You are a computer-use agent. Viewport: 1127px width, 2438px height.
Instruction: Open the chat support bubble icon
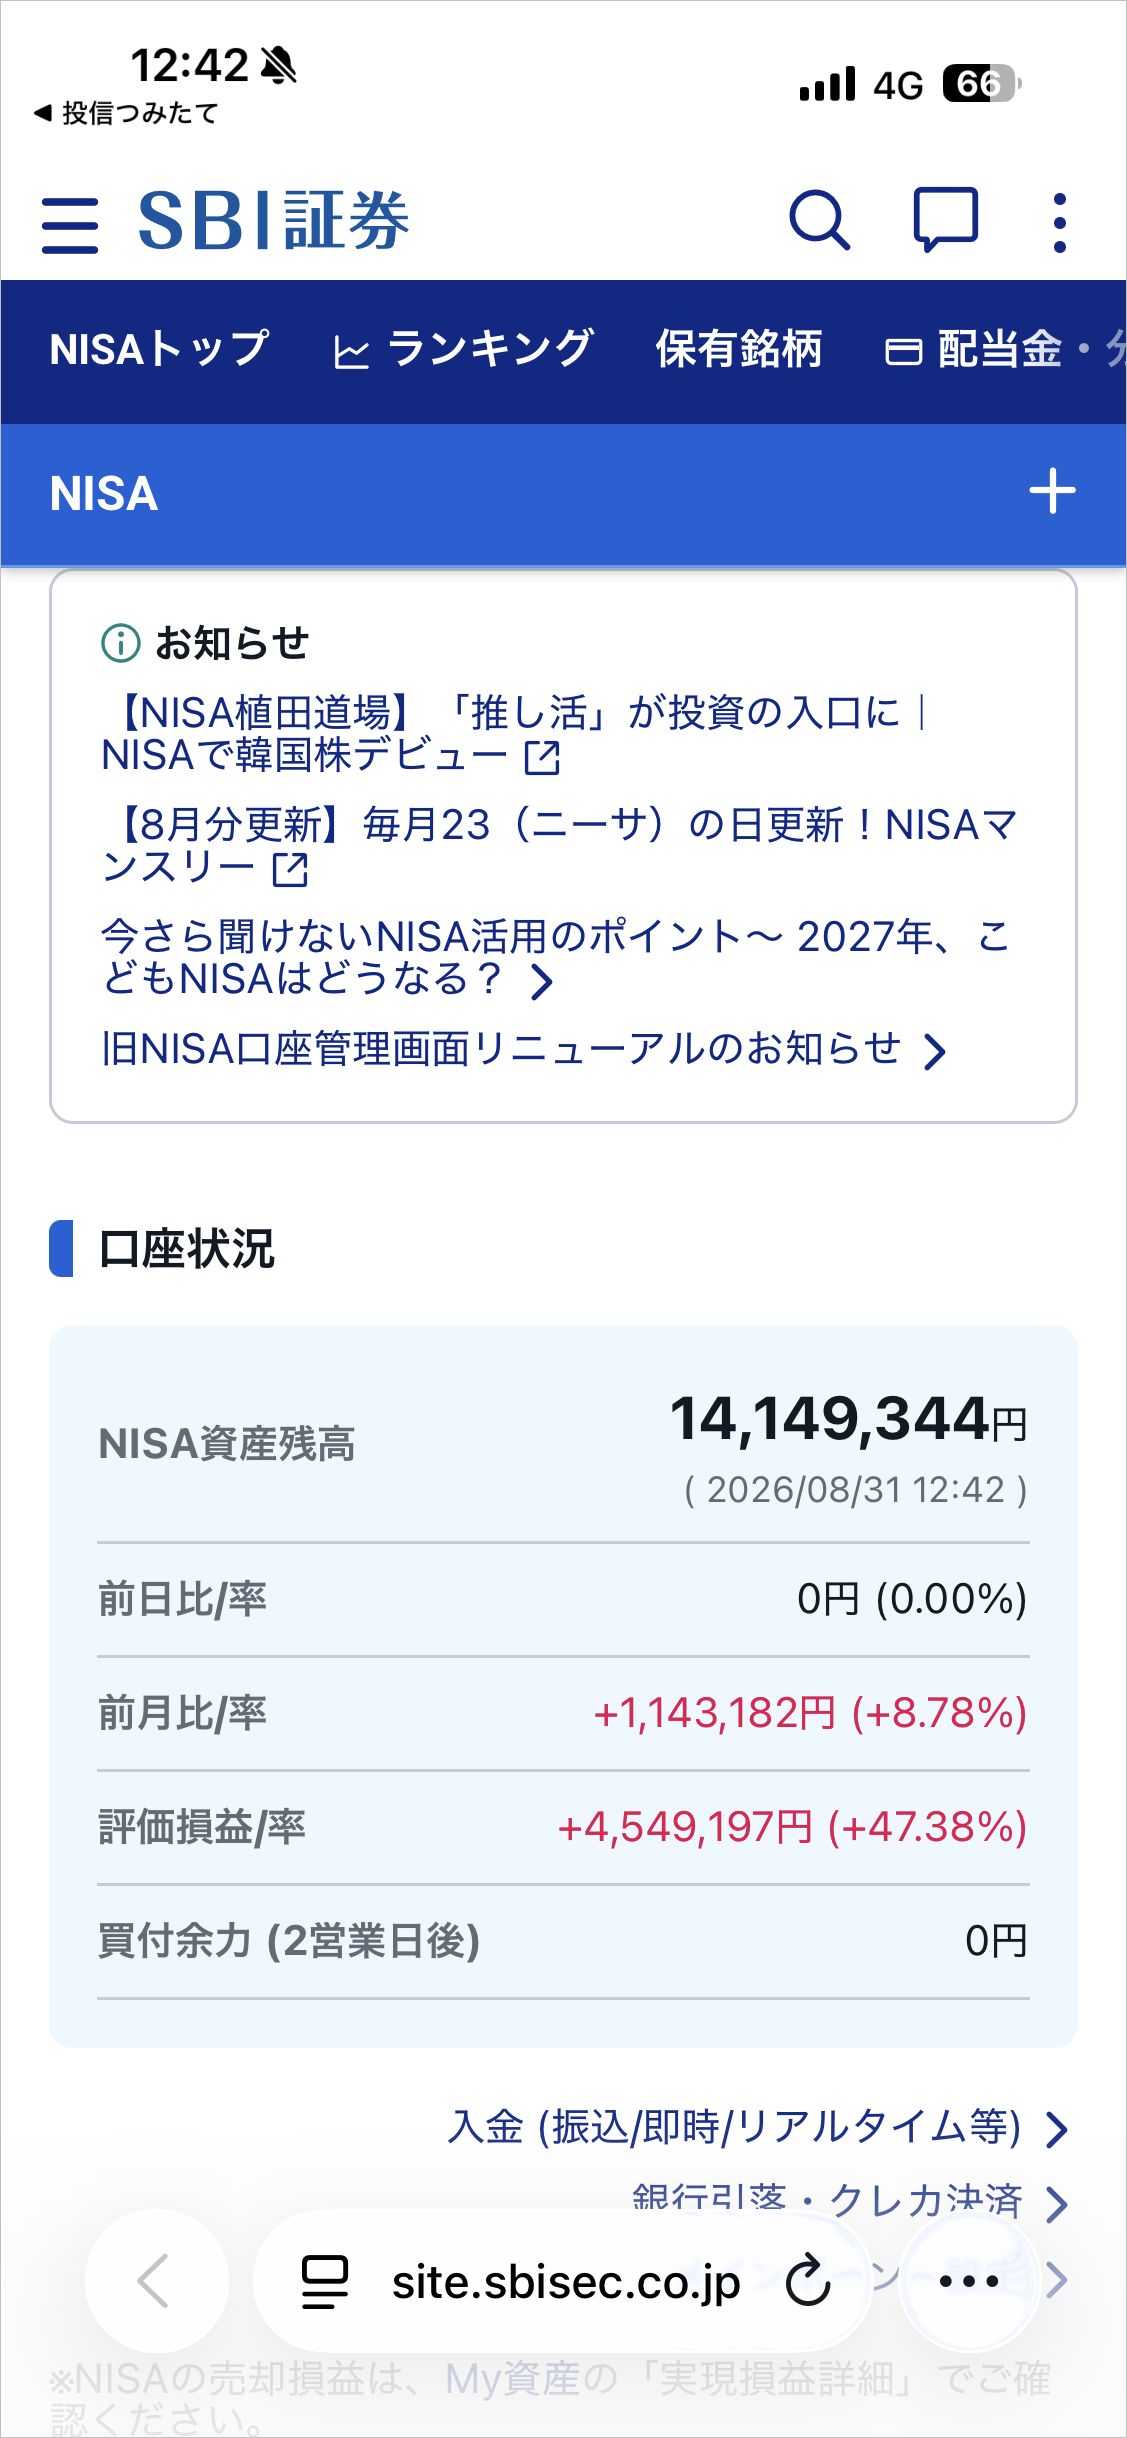(945, 219)
